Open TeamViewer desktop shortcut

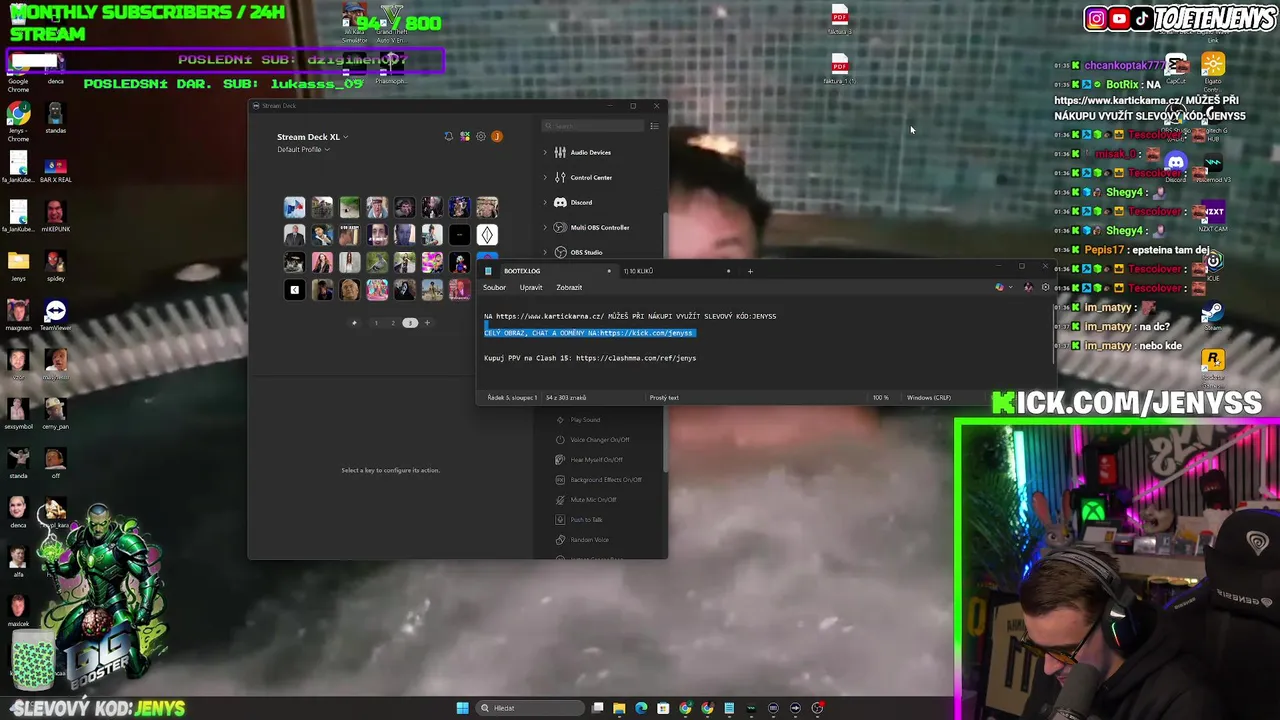coord(55,317)
